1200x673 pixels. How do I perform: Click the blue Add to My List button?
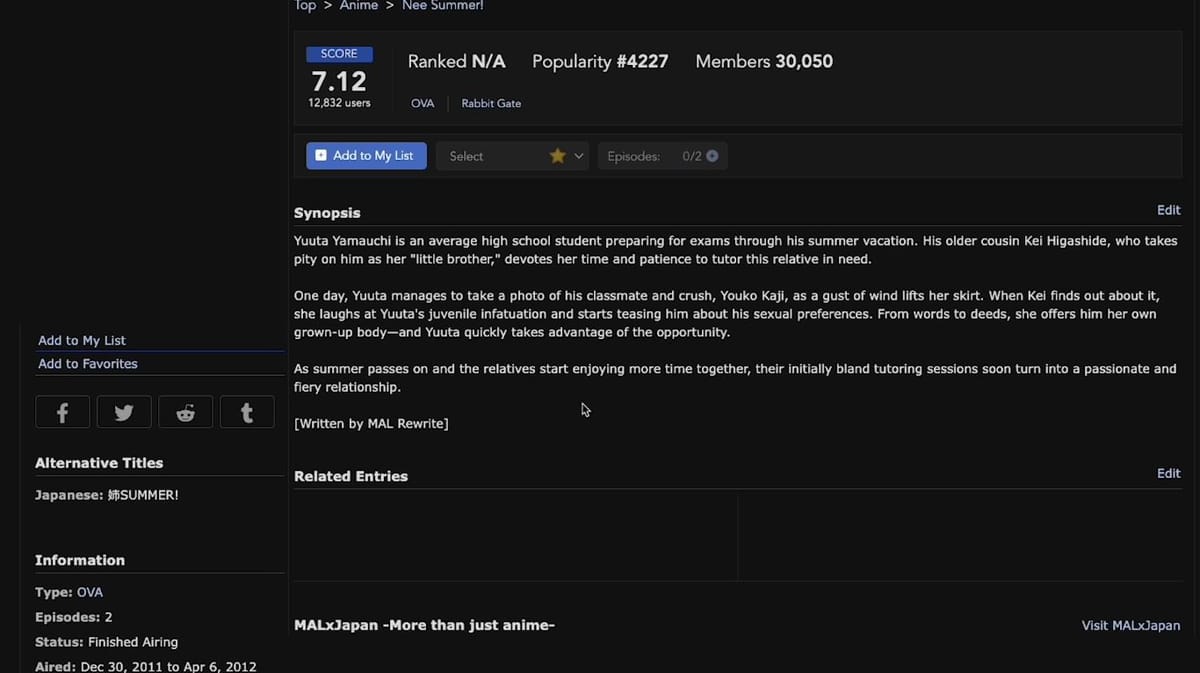[x=366, y=156]
